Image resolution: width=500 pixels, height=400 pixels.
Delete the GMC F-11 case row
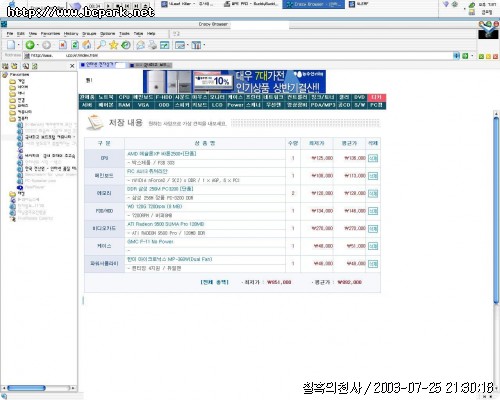click(373, 246)
